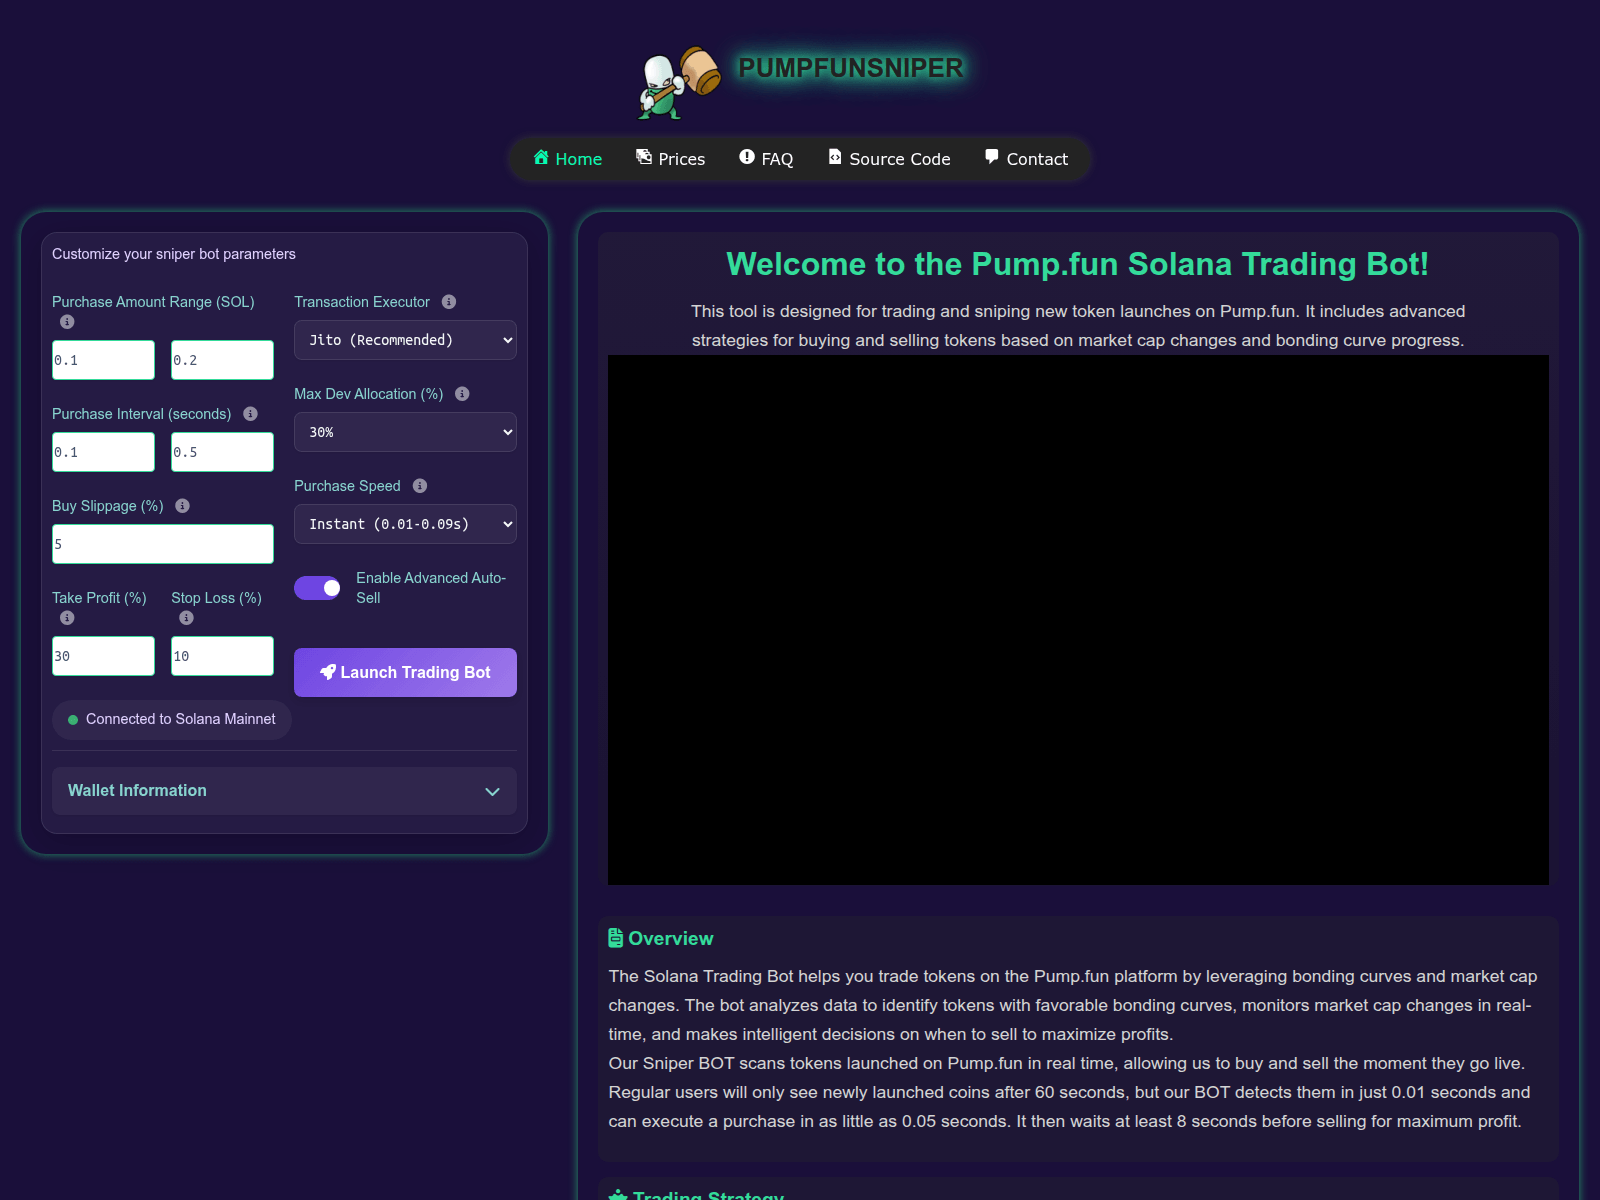Screen dimensions: 1600x1200
Task: Click minimum purchase amount field 0.1
Action: 103,360
